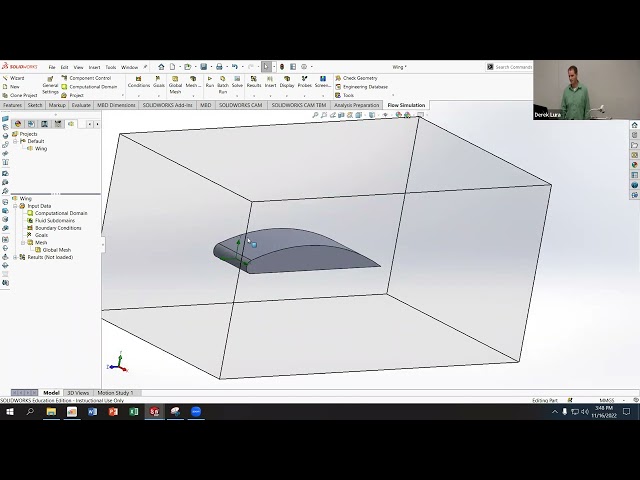
Task: Click Goals tool in ribbon
Action: click(158, 82)
